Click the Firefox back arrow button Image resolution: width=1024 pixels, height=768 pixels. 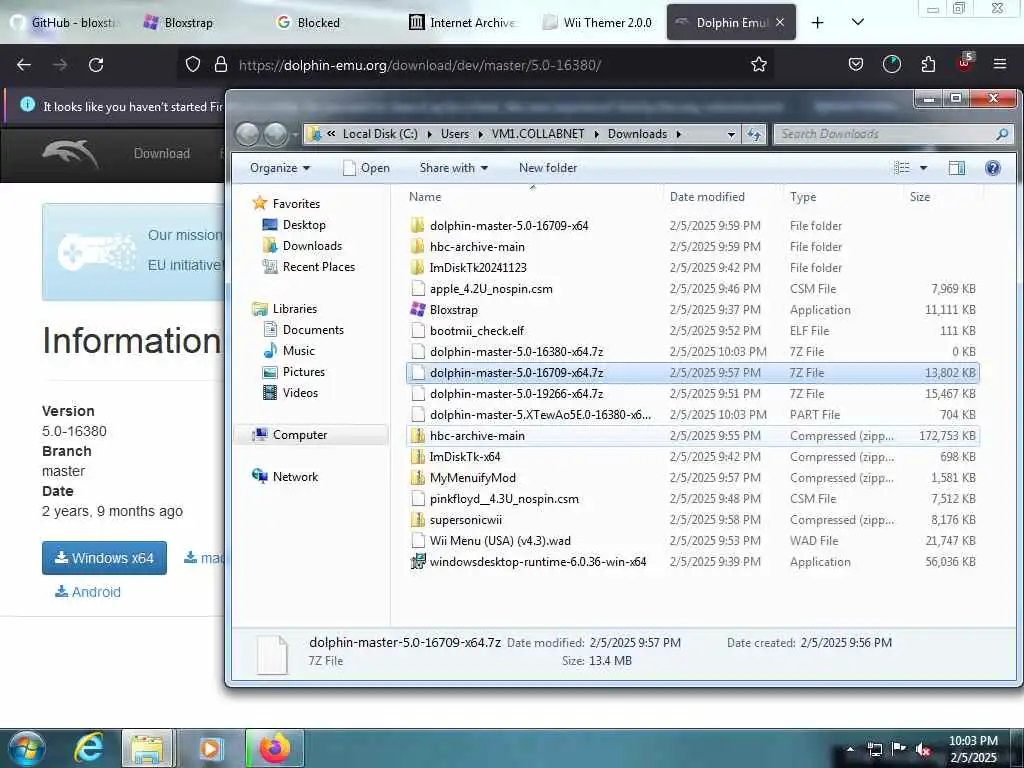24,65
